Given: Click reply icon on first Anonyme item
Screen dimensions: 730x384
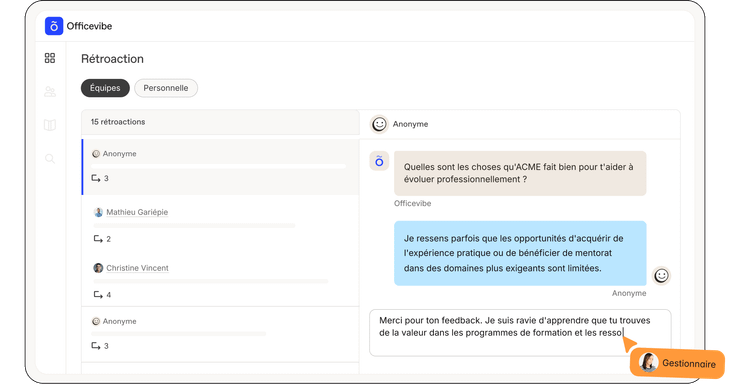Looking at the screenshot, I should click(x=96, y=178).
